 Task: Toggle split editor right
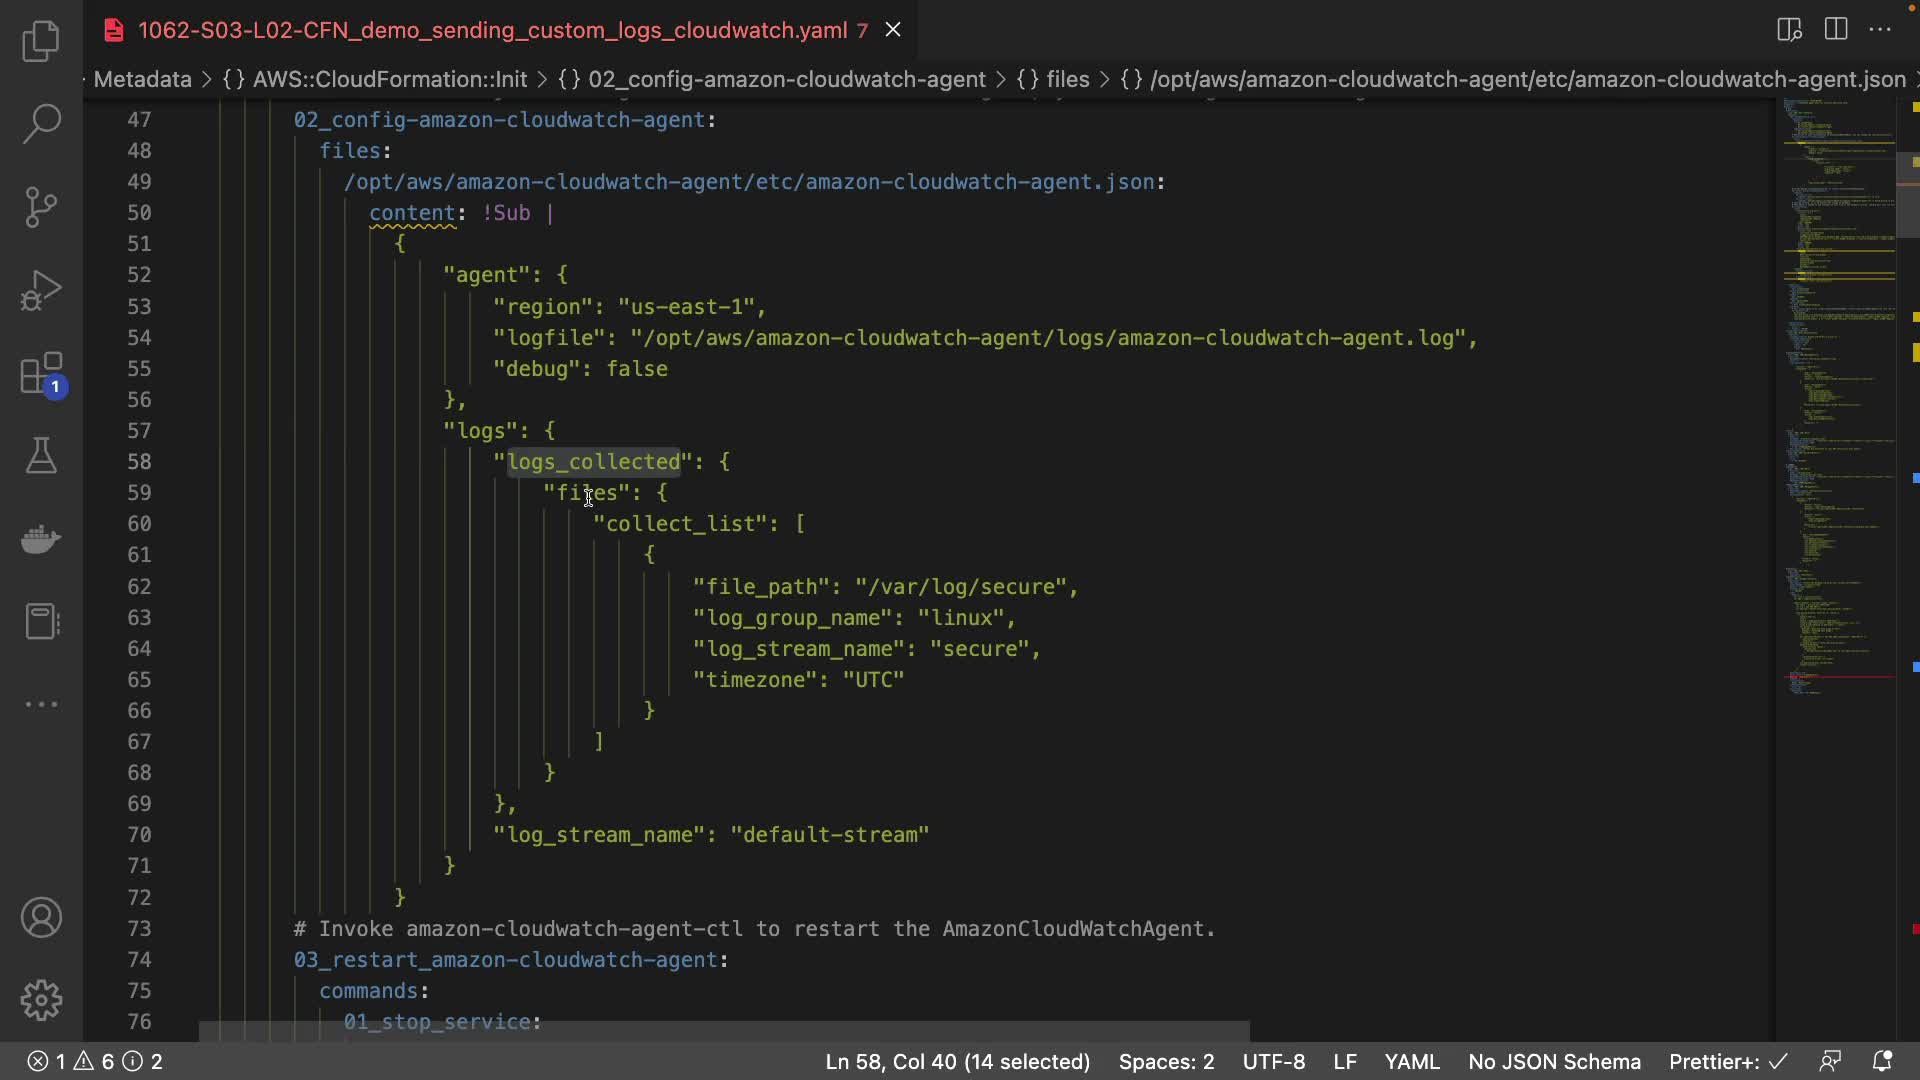click(x=1836, y=29)
